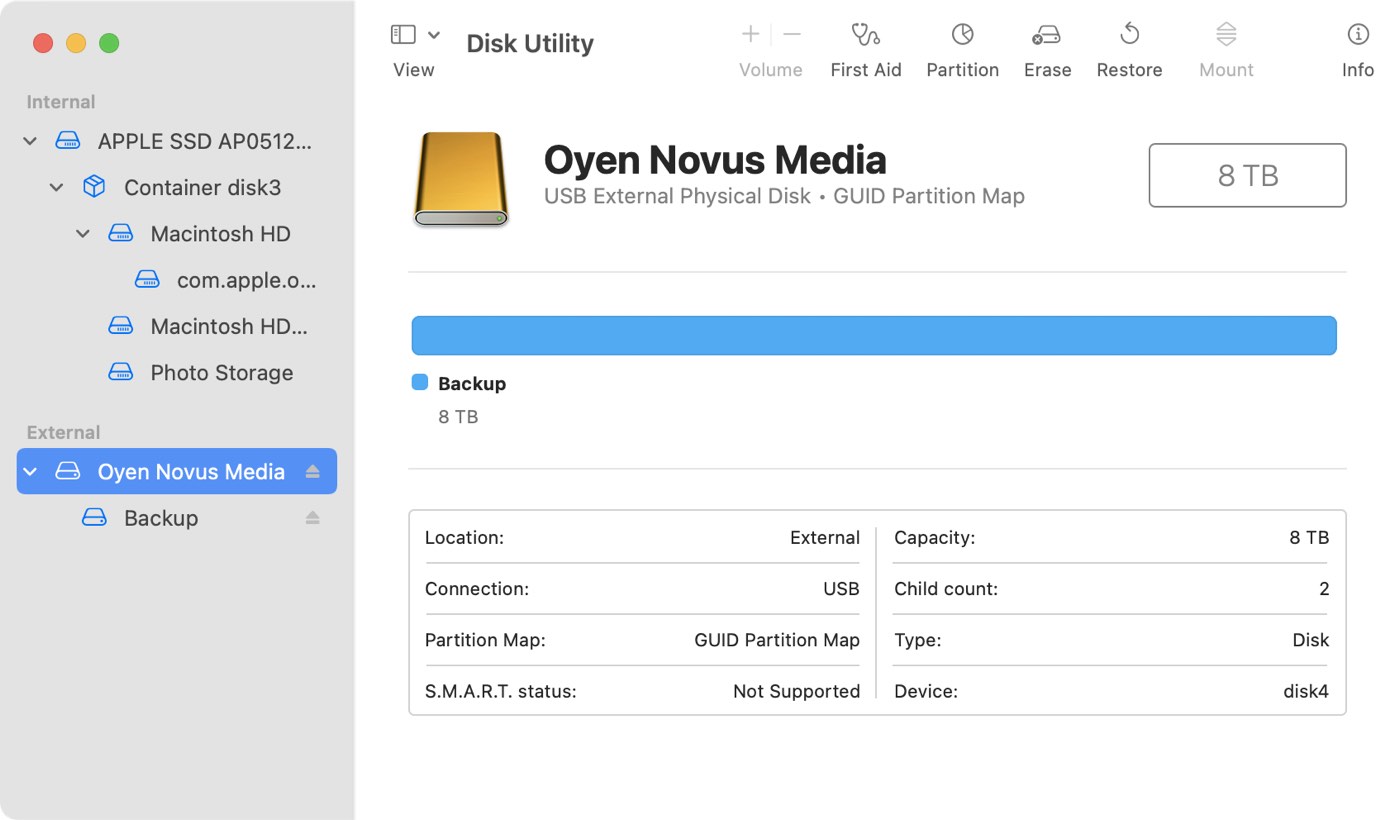Viewport: 1400px width, 820px height.
Task: Close the Disk Utility window red button
Action: (x=43, y=43)
